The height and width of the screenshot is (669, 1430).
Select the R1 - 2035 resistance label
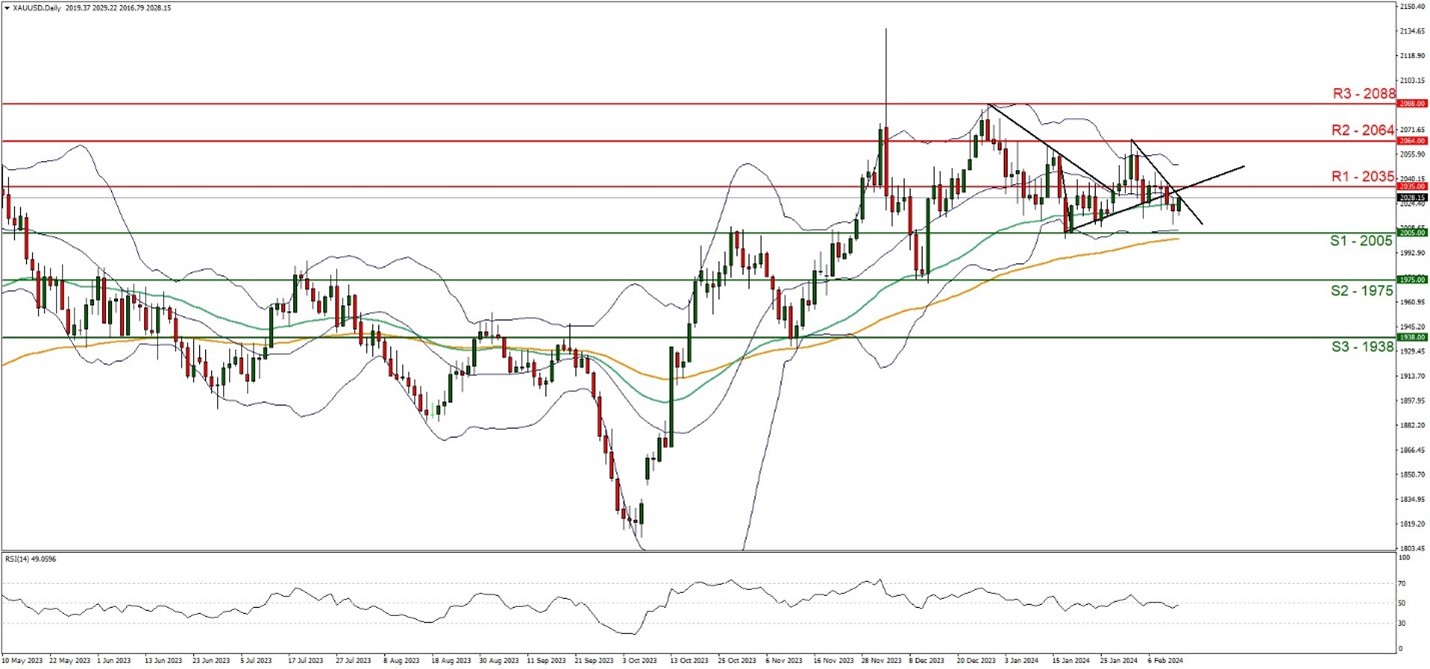pos(1363,176)
